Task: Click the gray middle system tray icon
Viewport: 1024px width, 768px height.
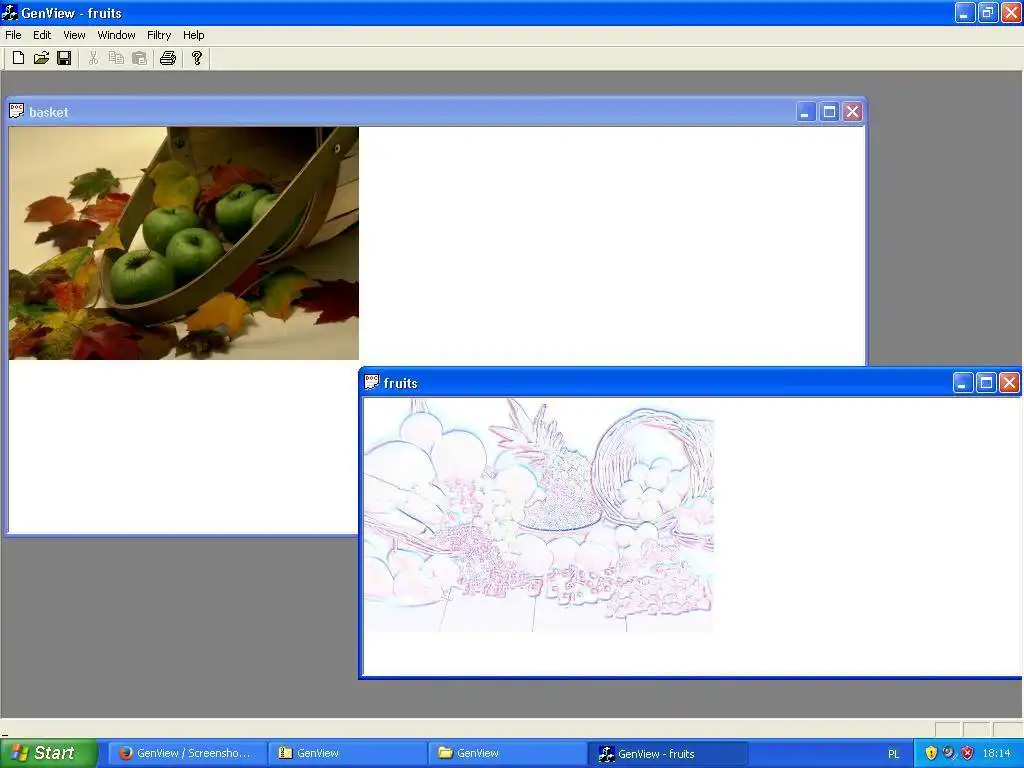Action: (x=949, y=753)
